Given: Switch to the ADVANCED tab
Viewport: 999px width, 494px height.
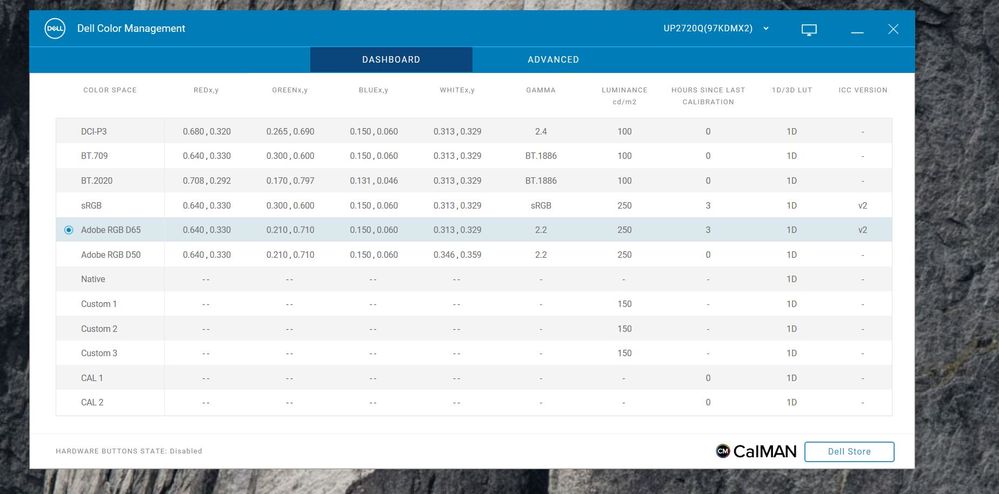Looking at the screenshot, I should coord(553,59).
